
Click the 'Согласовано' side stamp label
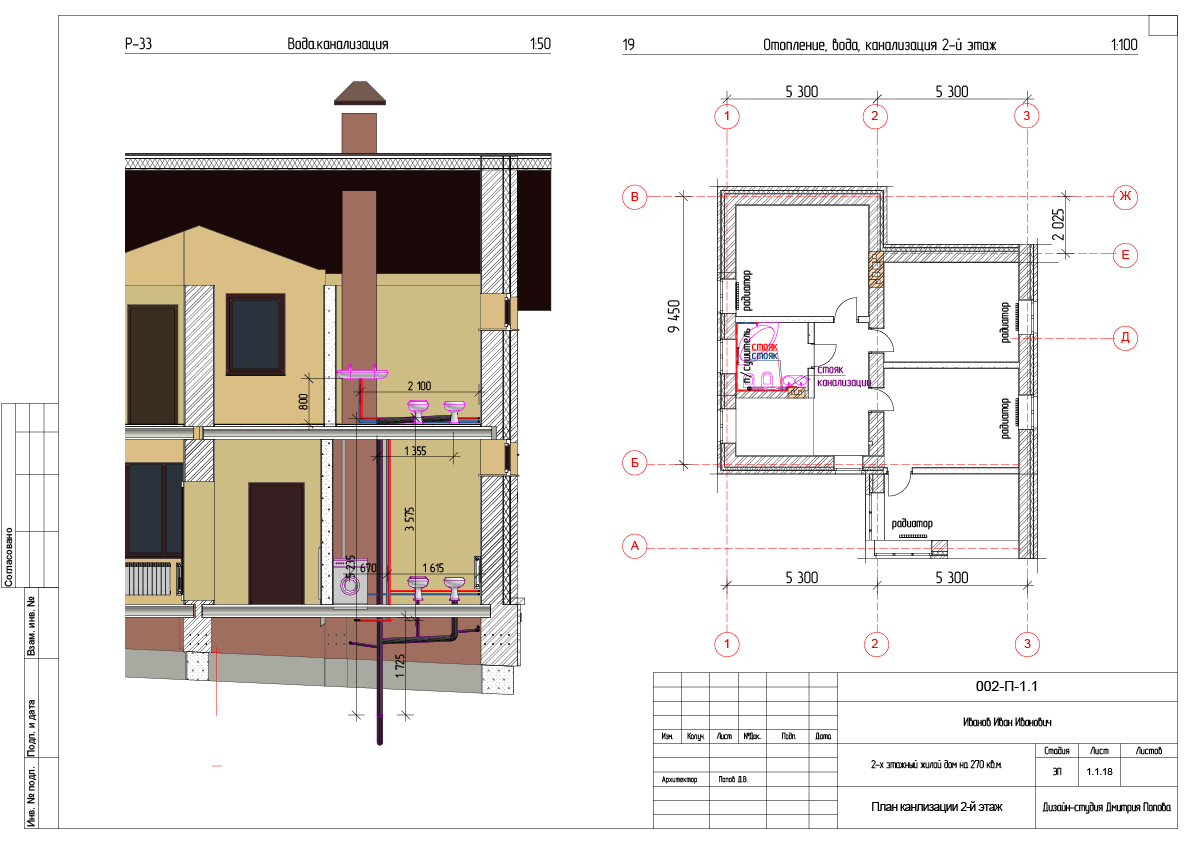pos(9,556)
